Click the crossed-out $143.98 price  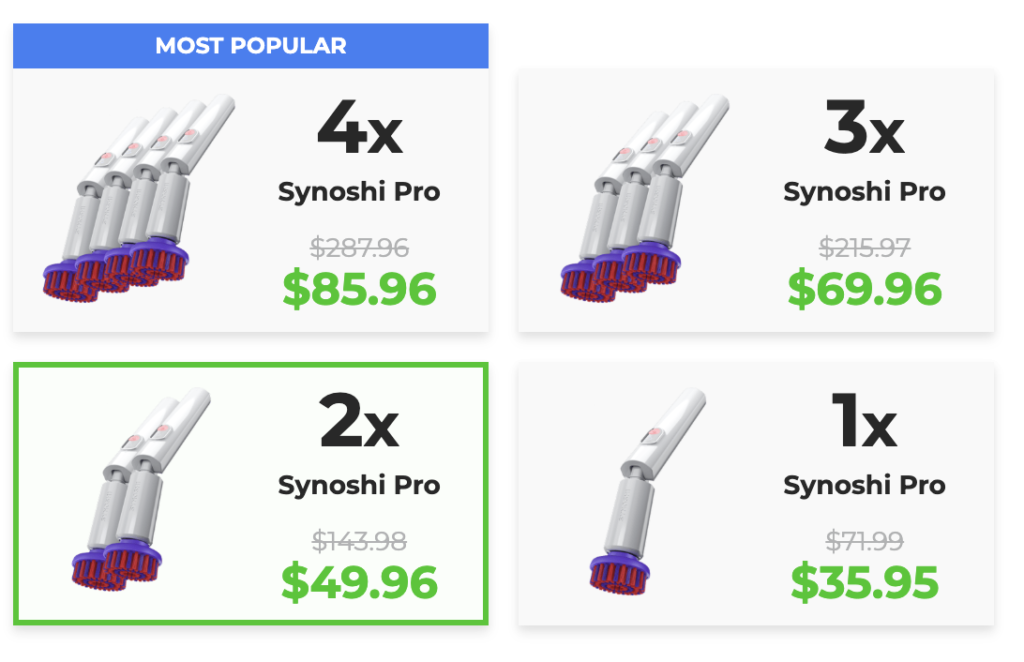360,541
